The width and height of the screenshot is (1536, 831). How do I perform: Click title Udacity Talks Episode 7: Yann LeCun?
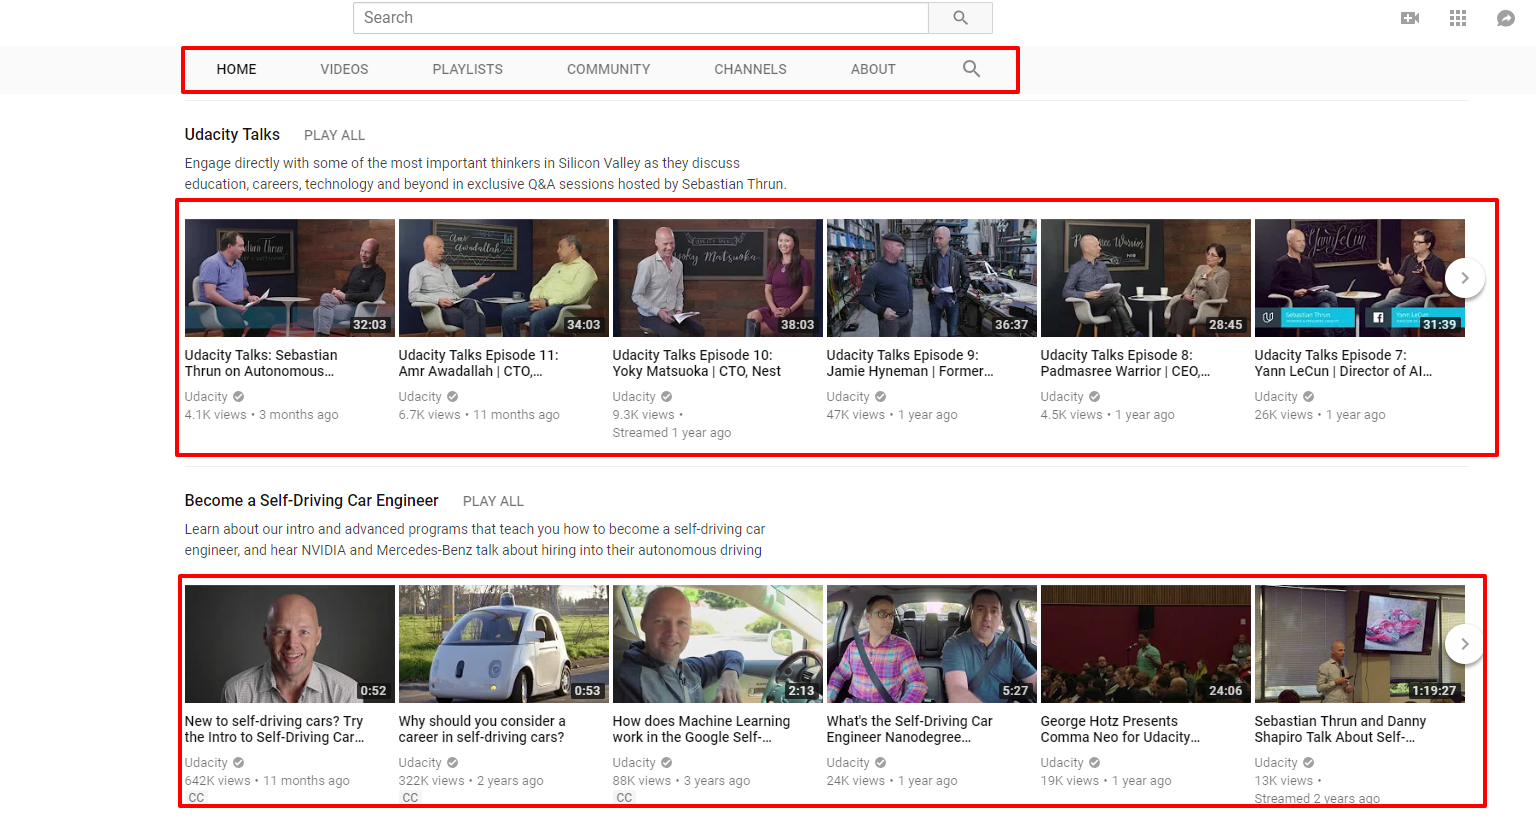pos(1343,363)
